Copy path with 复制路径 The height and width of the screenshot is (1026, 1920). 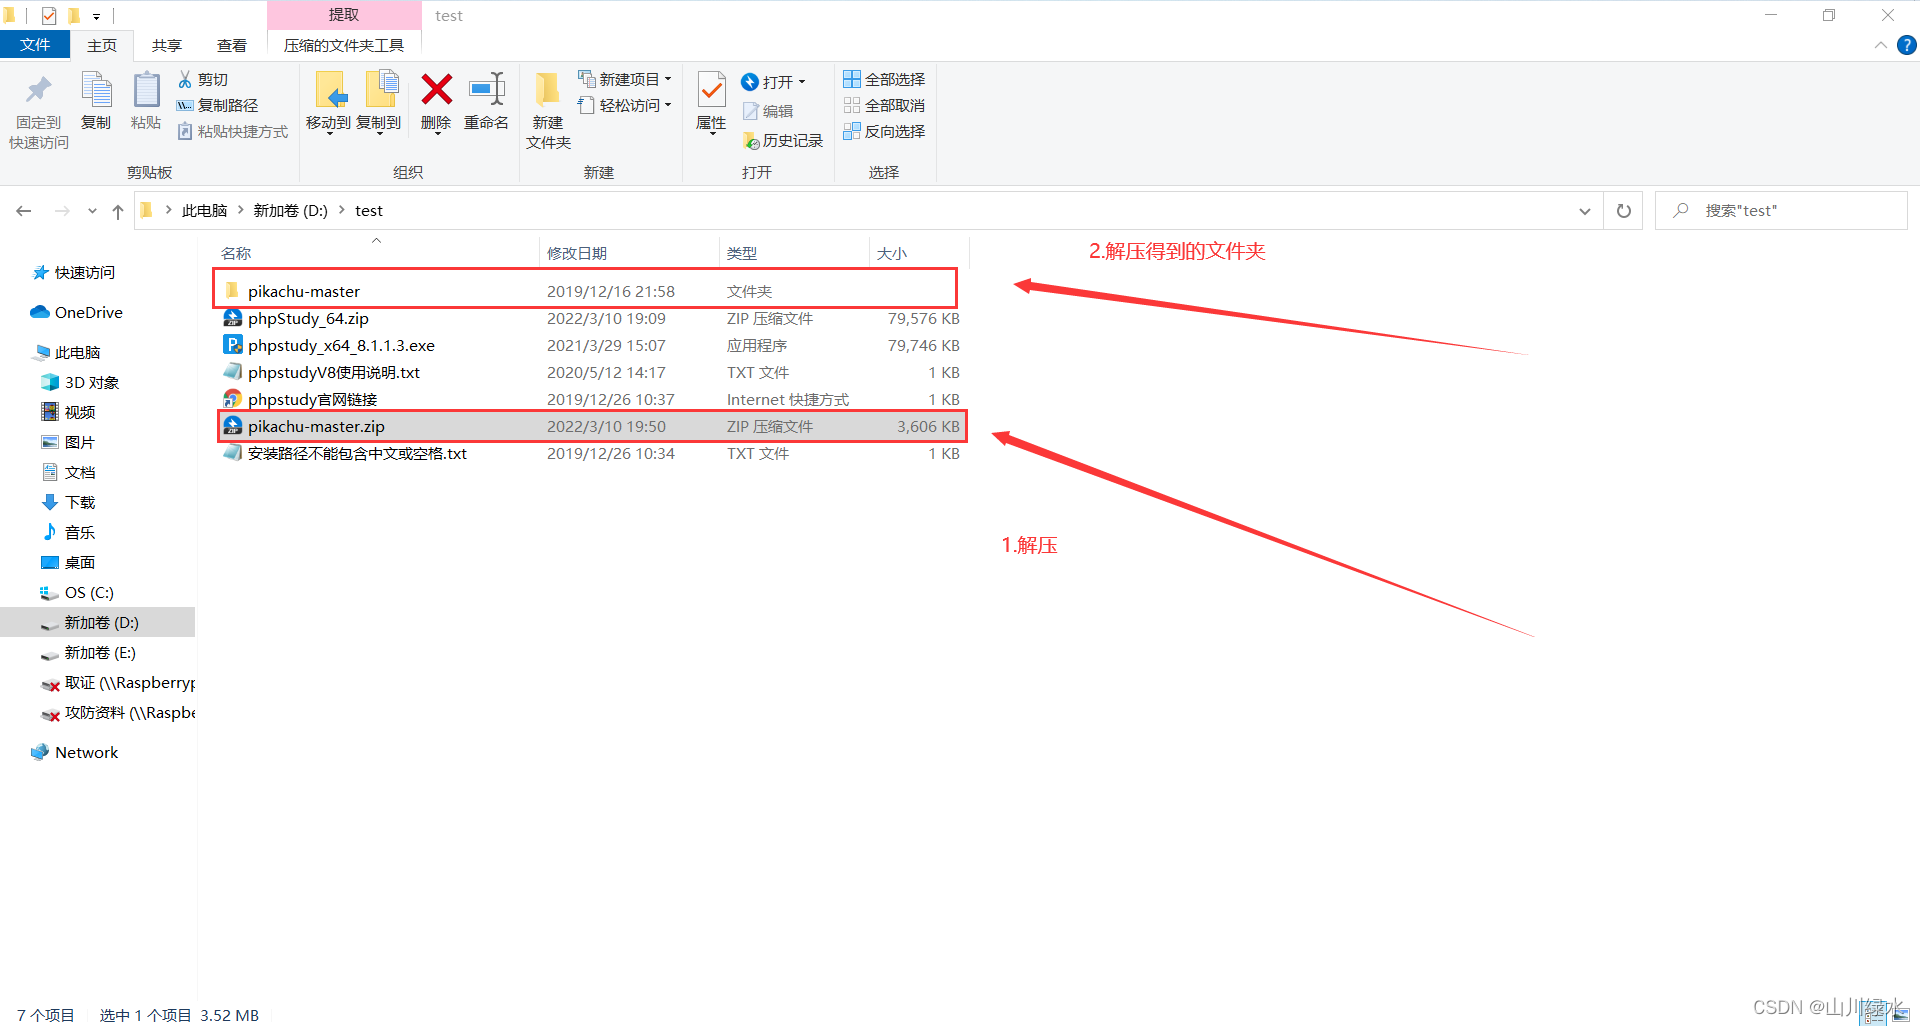pyautogui.click(x=217, y=105)
